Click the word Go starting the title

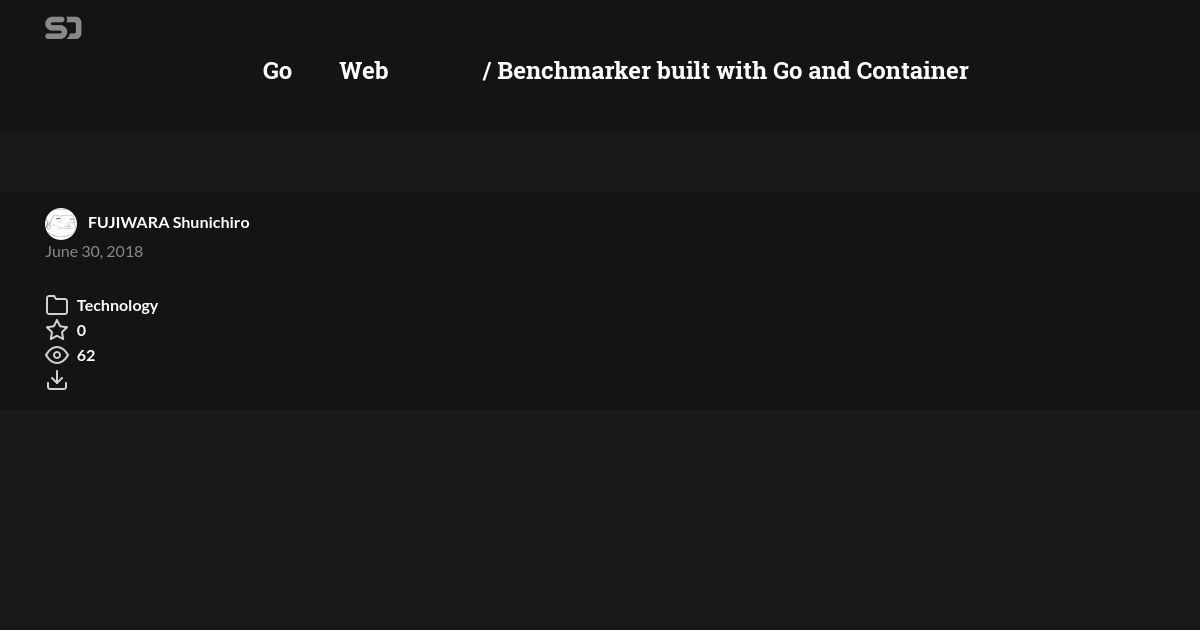(277, 71)
